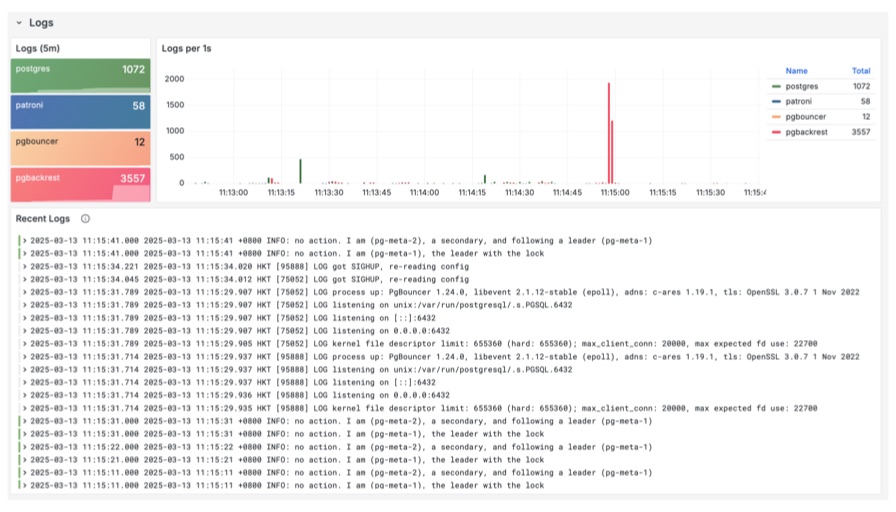
Task: Click the Recent Logs info icon
Action: point(85,218)
